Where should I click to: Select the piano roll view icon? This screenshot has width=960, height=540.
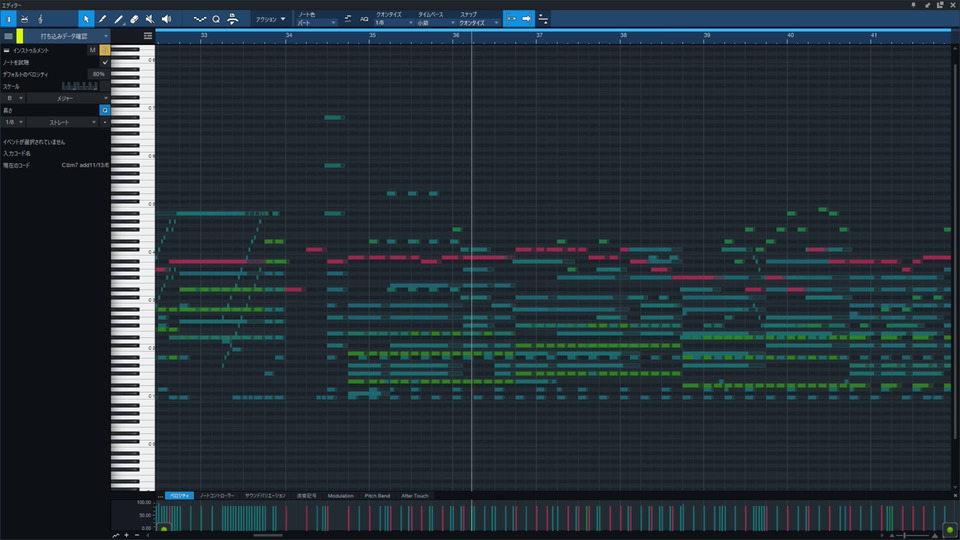pos(9,19)
